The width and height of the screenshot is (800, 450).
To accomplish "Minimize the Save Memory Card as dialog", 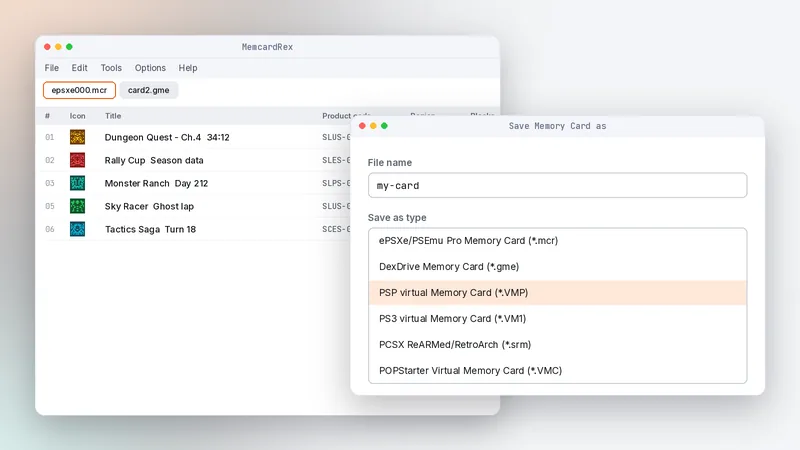I will coord(373,126).
